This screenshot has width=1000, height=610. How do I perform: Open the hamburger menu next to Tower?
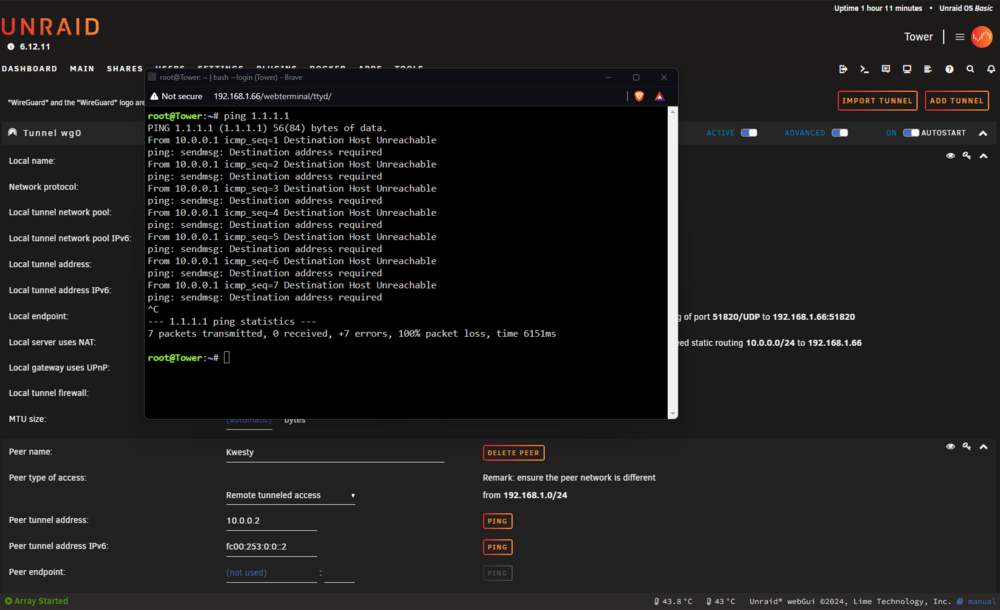pyautogui.click(x=960, y=37)
